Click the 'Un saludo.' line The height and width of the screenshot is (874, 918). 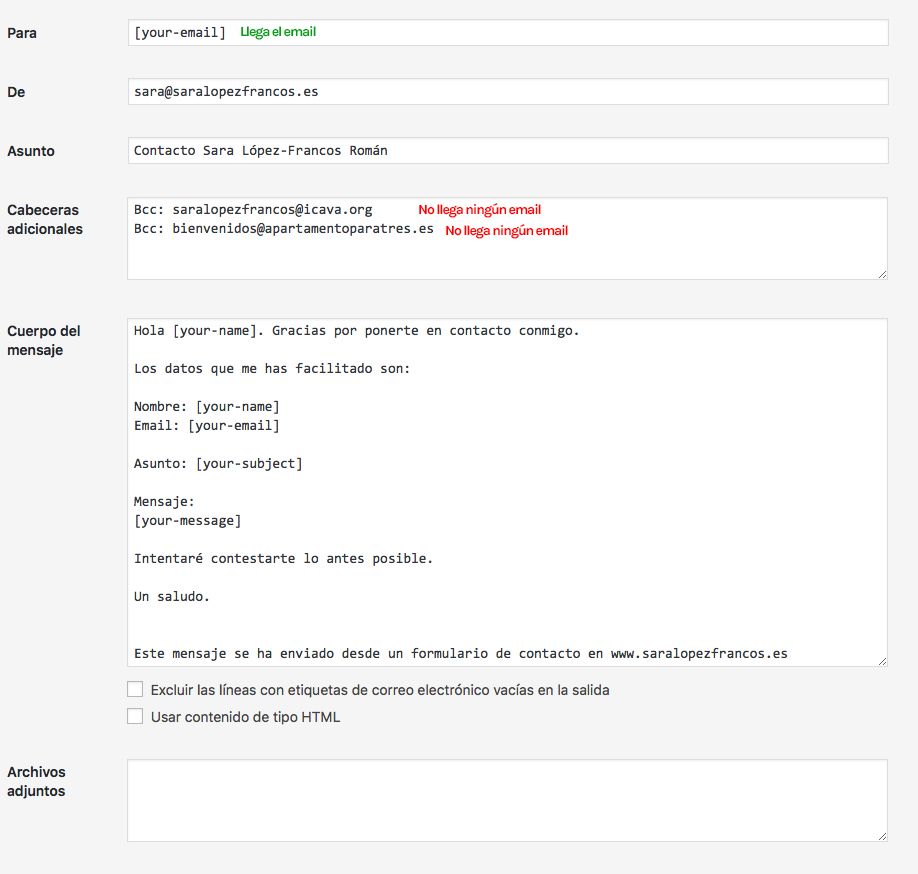click(172, 597)
